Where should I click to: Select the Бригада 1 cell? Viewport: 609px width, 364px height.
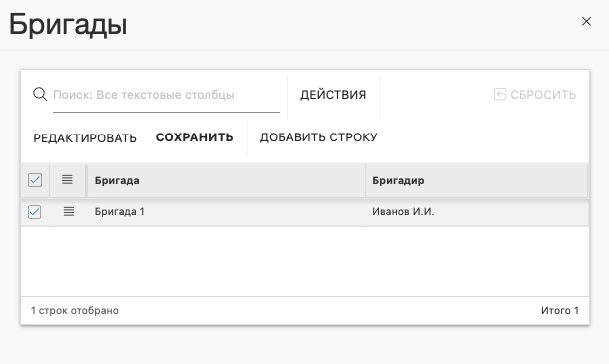226,212
